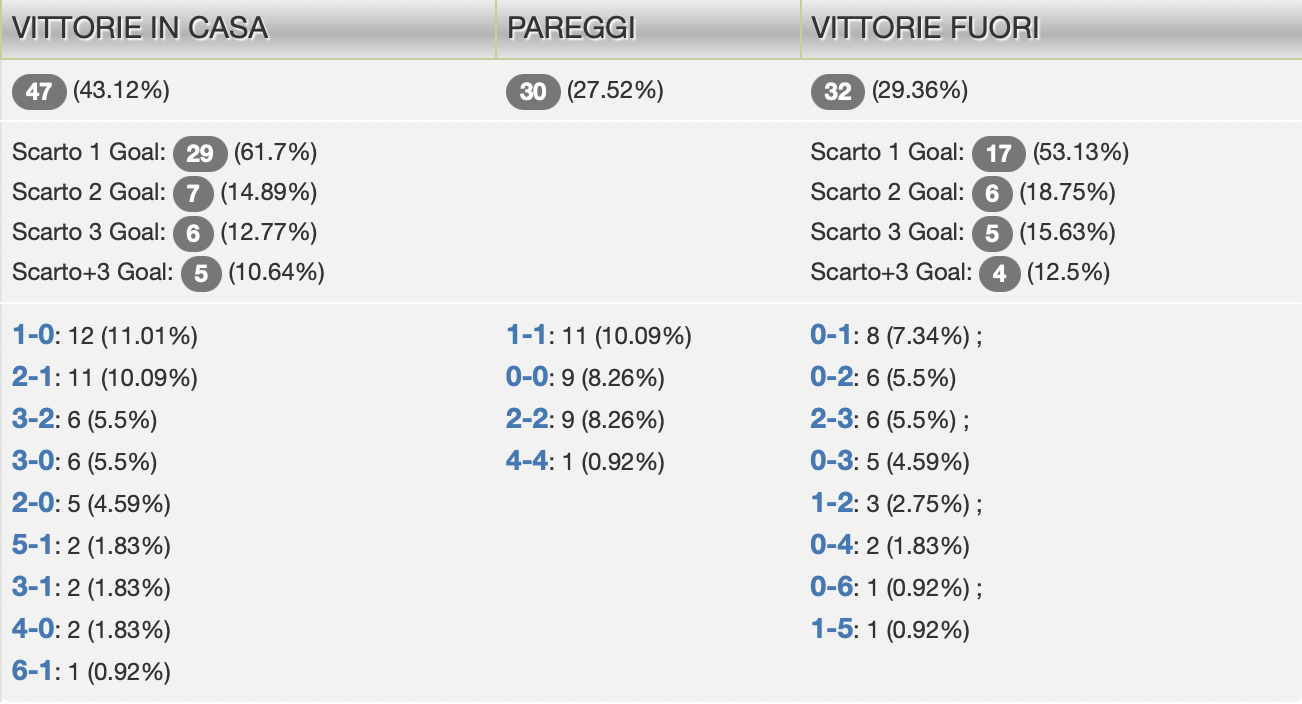The image size is (1302, 704).
Task: Select the Pareggi column header
Action: click(x=571, y=28)
